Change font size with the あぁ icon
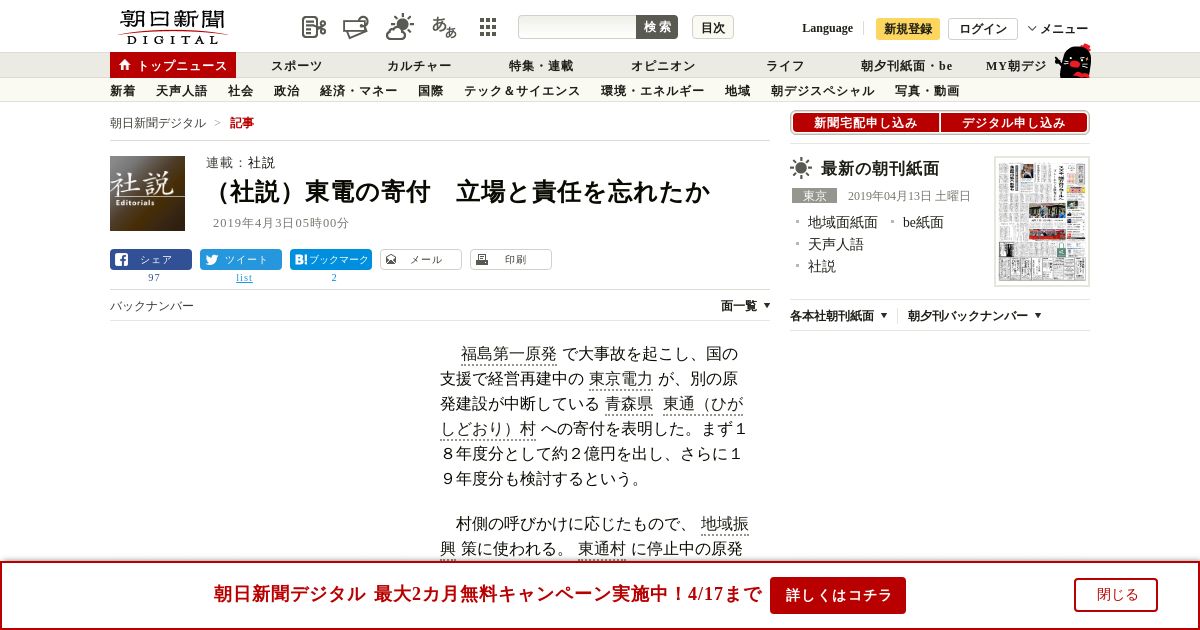The height and width of the screenshot is (630, 1200). pos(444,27)
